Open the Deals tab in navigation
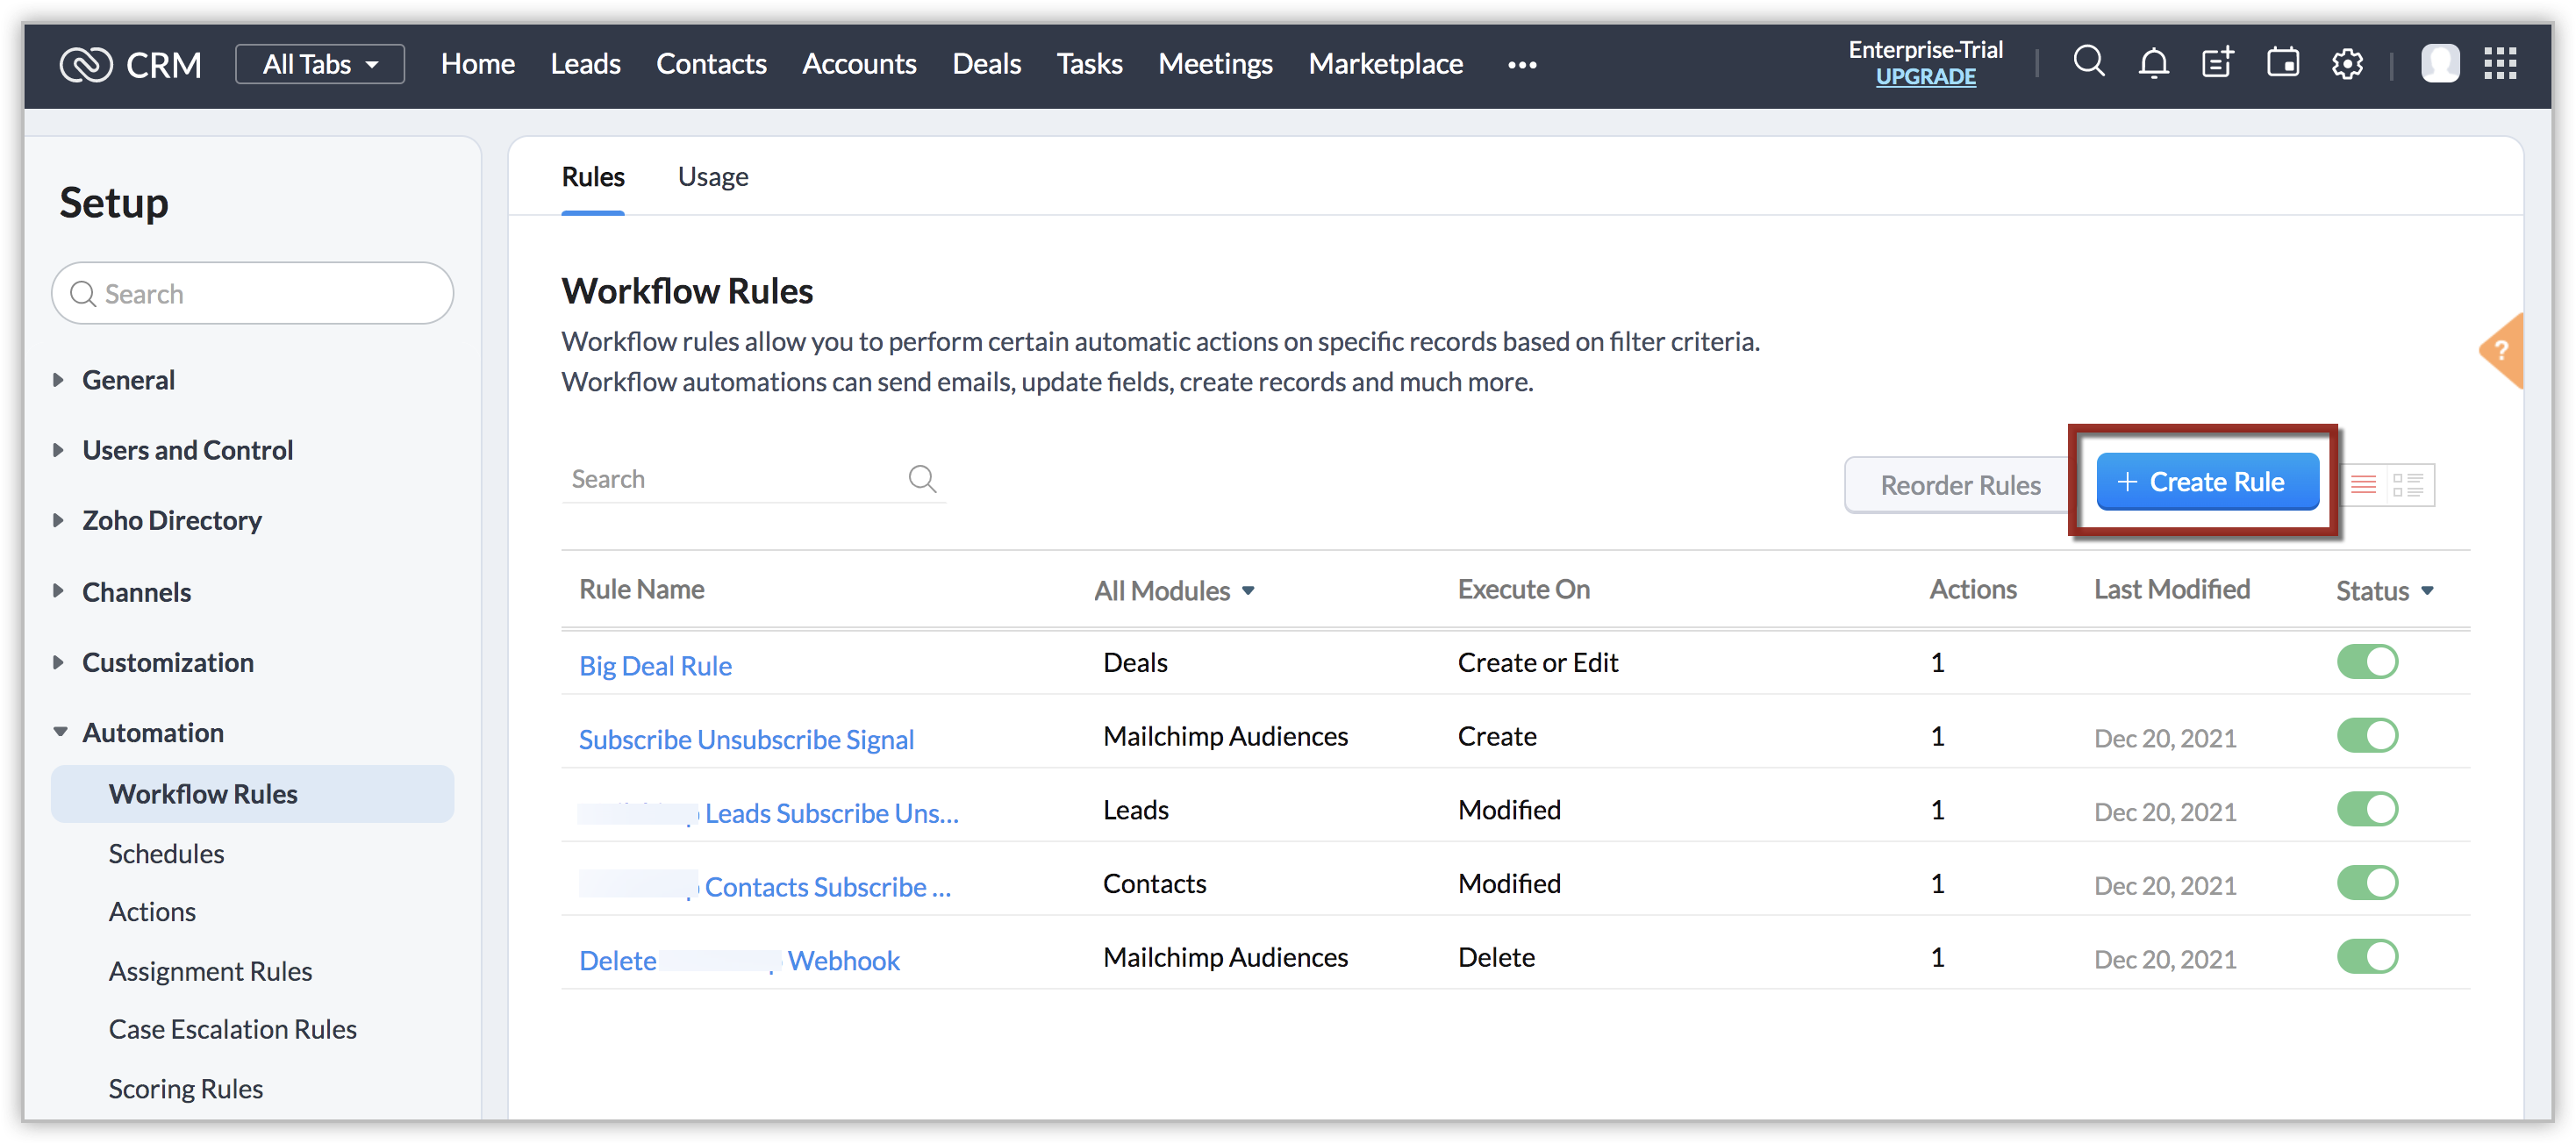The height and width of the screenshot is (1144, 2576). point(986,64)
